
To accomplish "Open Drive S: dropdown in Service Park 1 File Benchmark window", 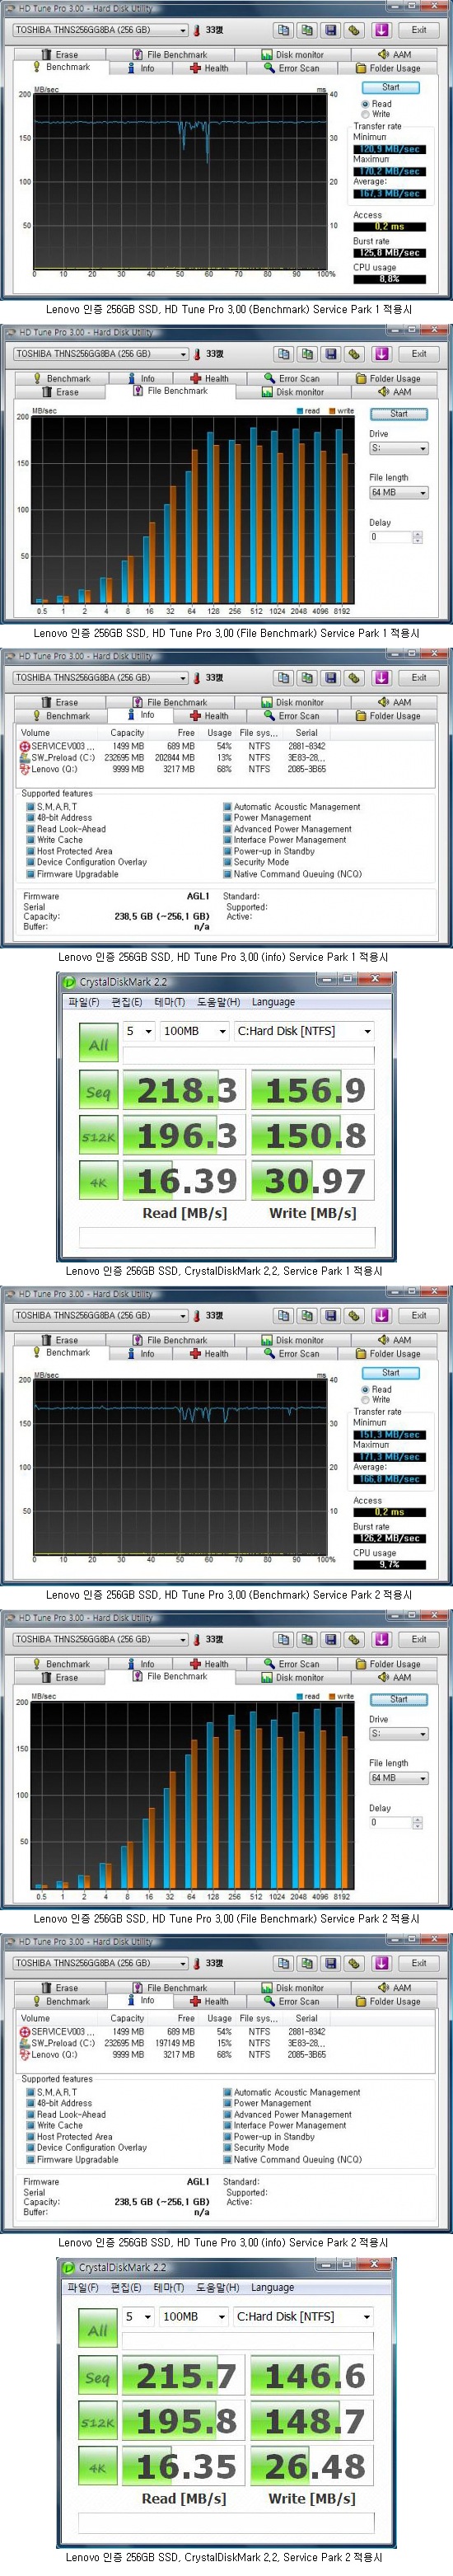I will tap(399, 449).
